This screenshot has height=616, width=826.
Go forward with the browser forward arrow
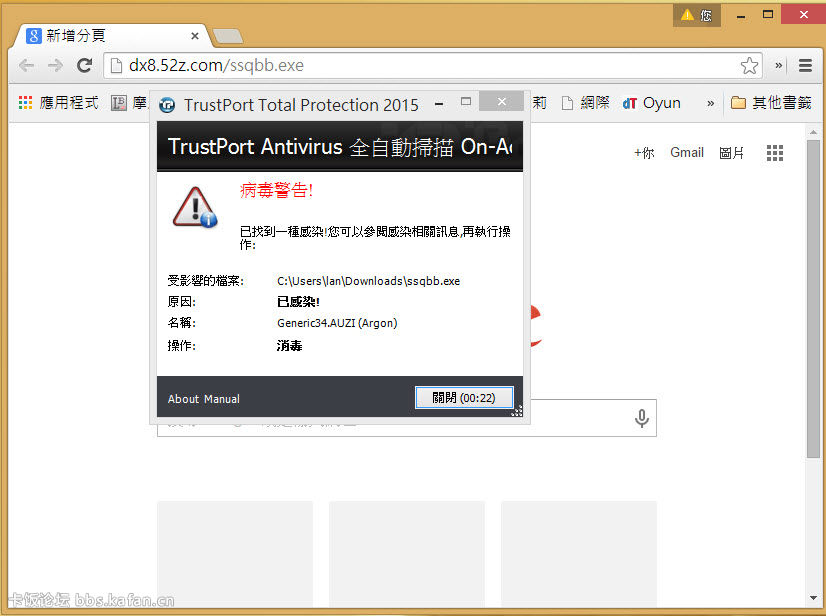[x=55, y=65]
